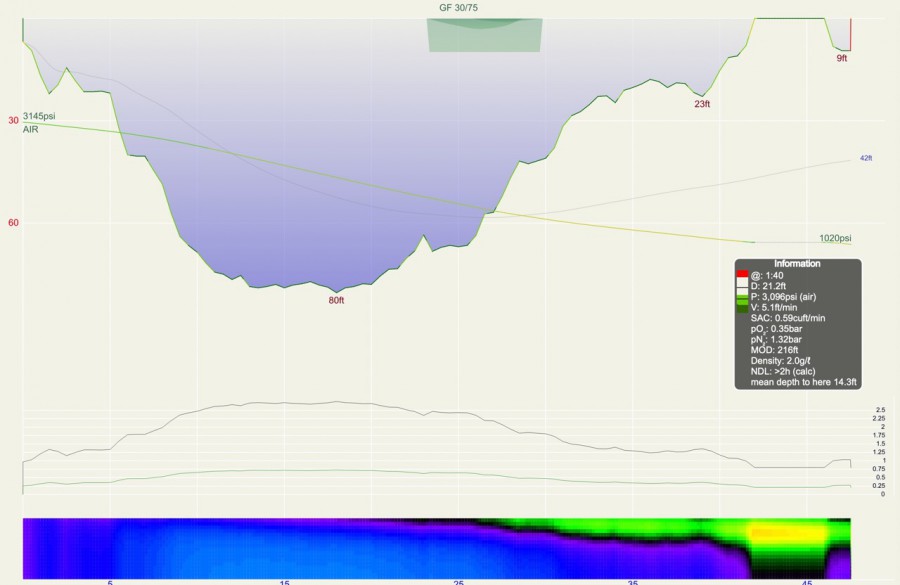
Task: Click the NDL value in Information box
Action: tap(785, 372)
